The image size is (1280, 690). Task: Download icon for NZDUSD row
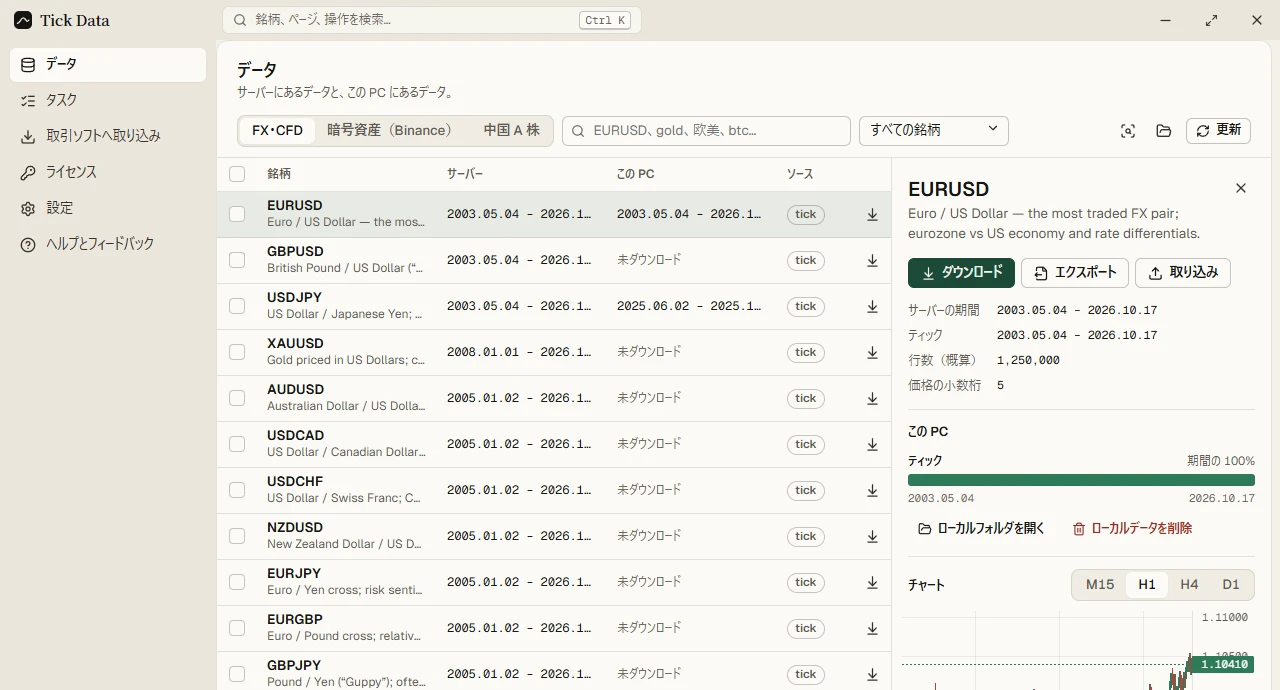click(872, 536)
